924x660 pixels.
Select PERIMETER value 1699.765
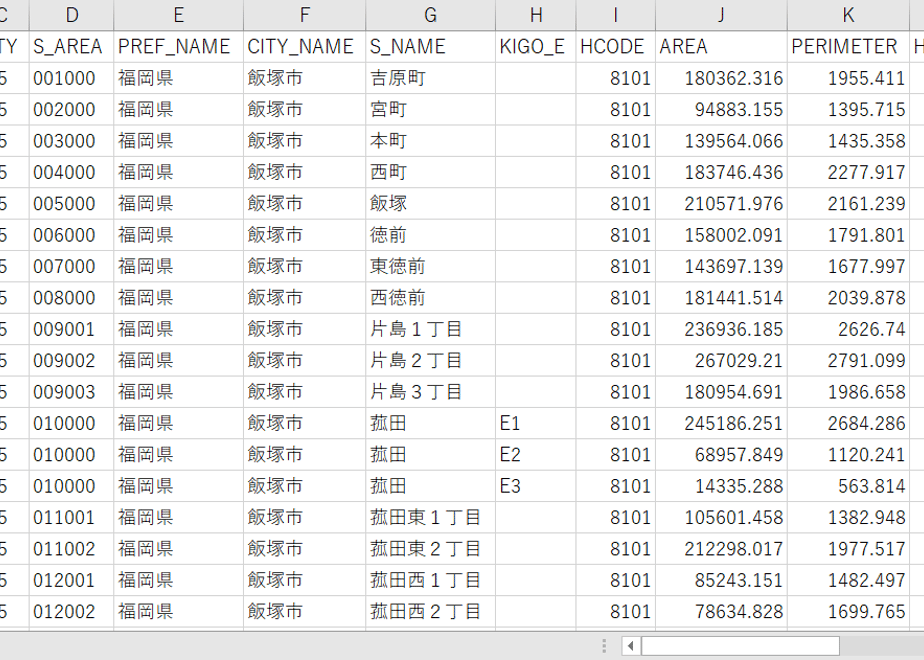[x=849, y=611]
